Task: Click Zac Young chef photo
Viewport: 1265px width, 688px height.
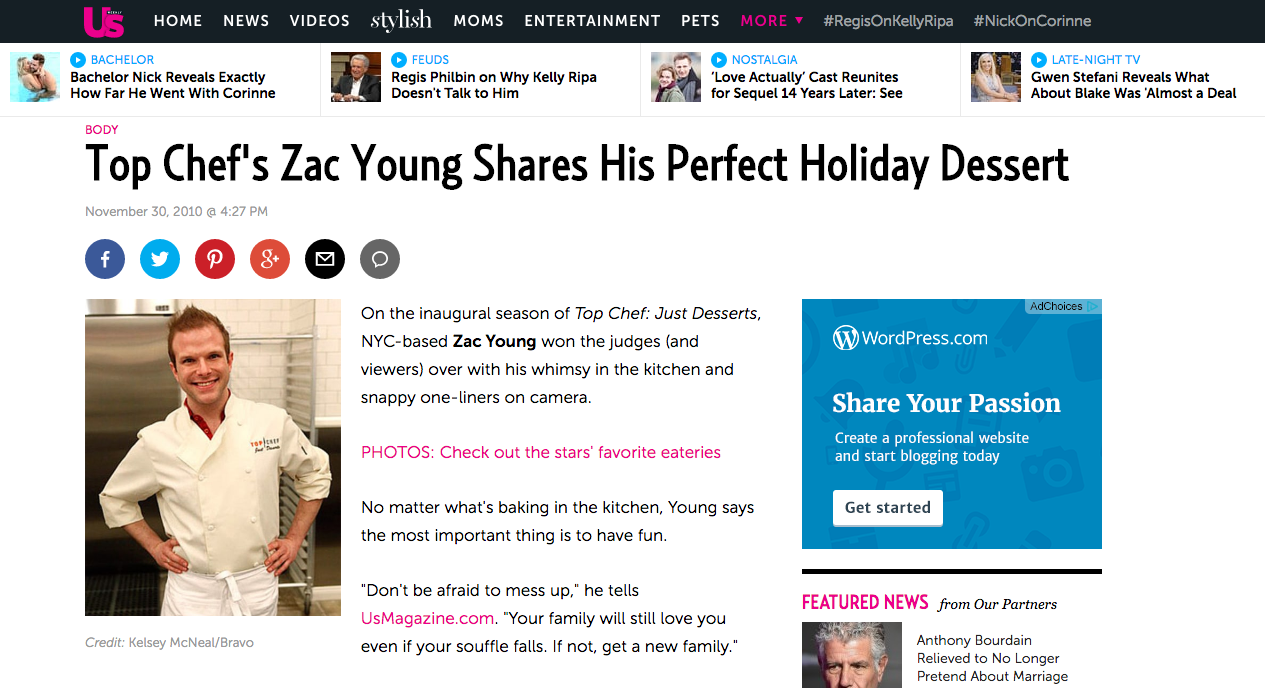Action: [213, 457]
